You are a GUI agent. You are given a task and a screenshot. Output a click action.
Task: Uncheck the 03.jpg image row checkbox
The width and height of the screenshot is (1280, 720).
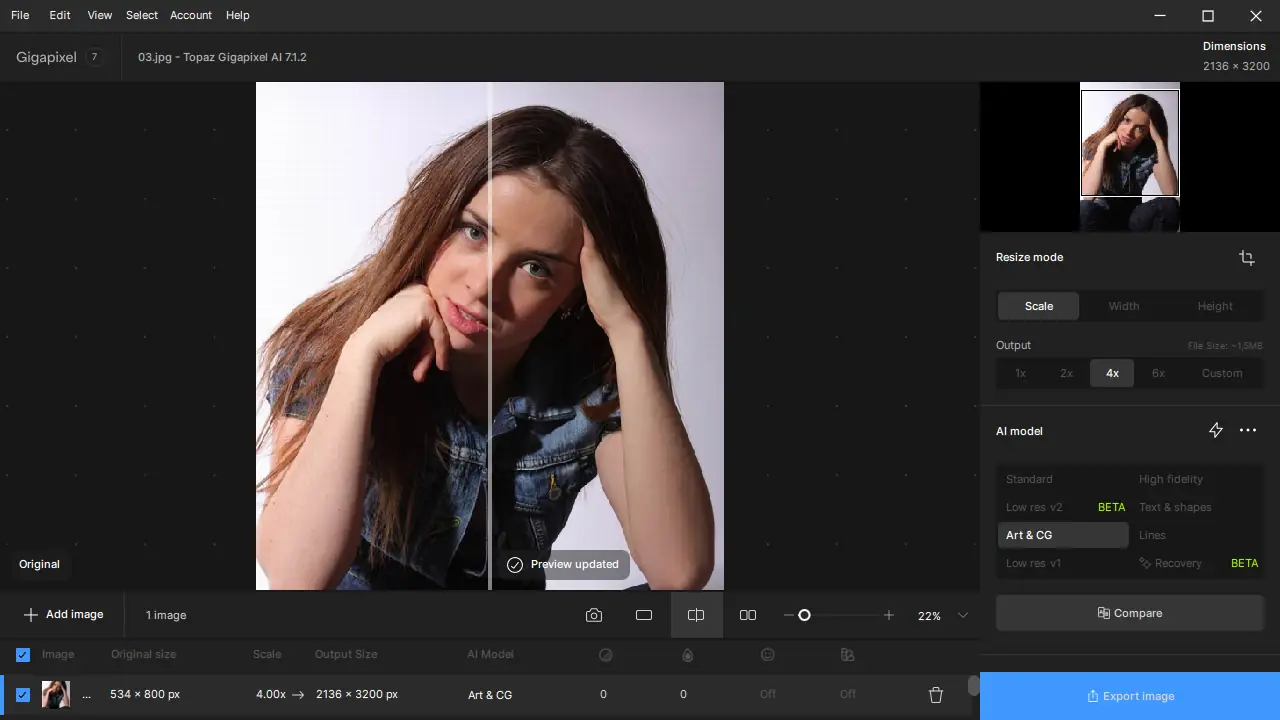point(23,695)
